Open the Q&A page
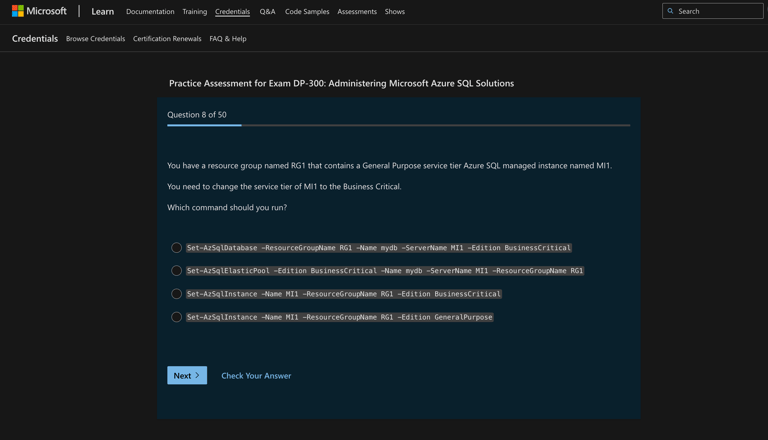768x440 pixels. pyautogui.click(x=267, y=12)
